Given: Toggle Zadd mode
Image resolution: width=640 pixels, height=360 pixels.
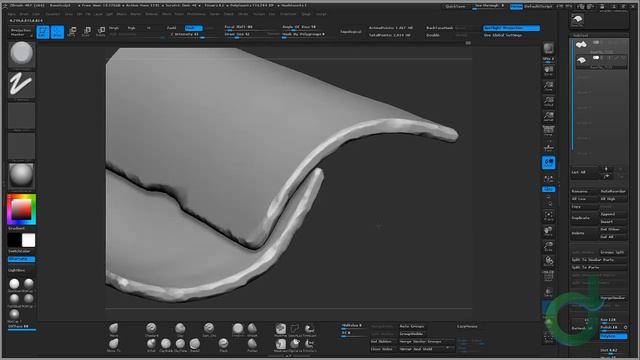Looking at the screenshot, I should click(x=171, y=28).
